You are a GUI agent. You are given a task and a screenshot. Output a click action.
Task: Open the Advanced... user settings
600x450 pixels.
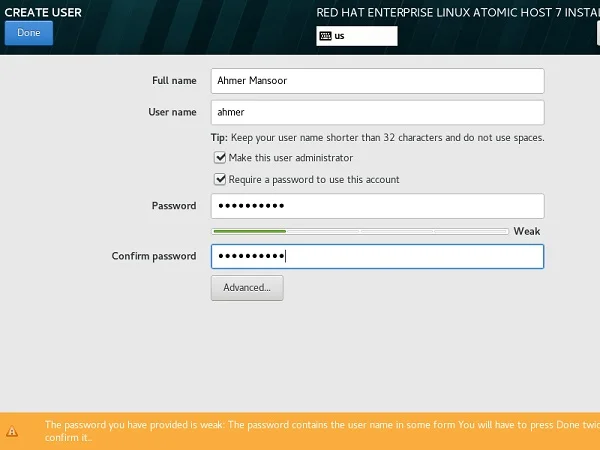(247, 288)
